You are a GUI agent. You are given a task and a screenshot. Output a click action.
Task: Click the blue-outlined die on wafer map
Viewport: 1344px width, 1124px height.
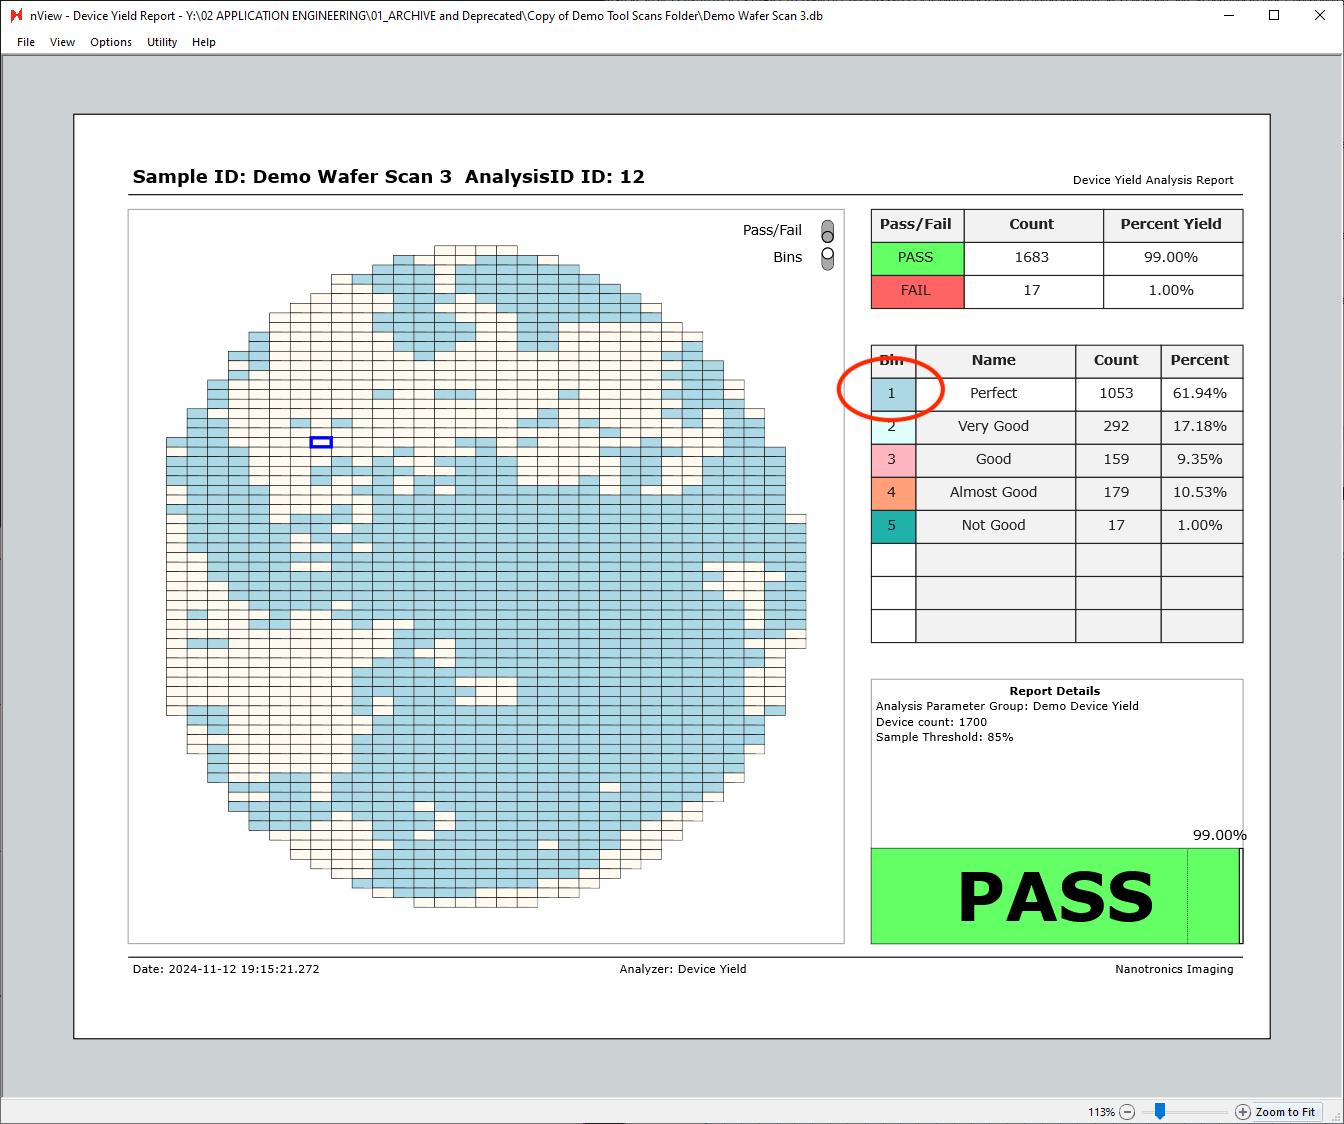pos(321,442)
